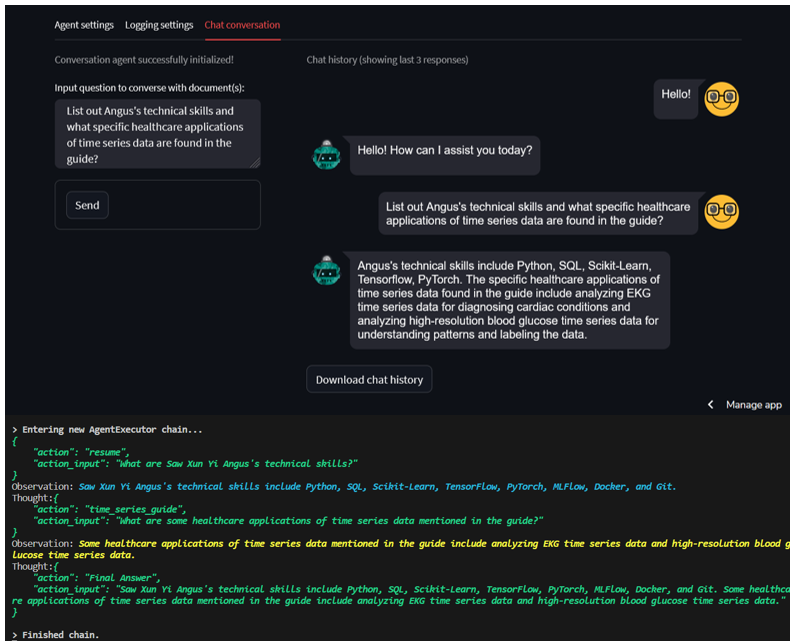The height and width of the screenshot is (643, 792).
Task: Click the robot avatar next to the greeting reply
Action: point(326,155)
